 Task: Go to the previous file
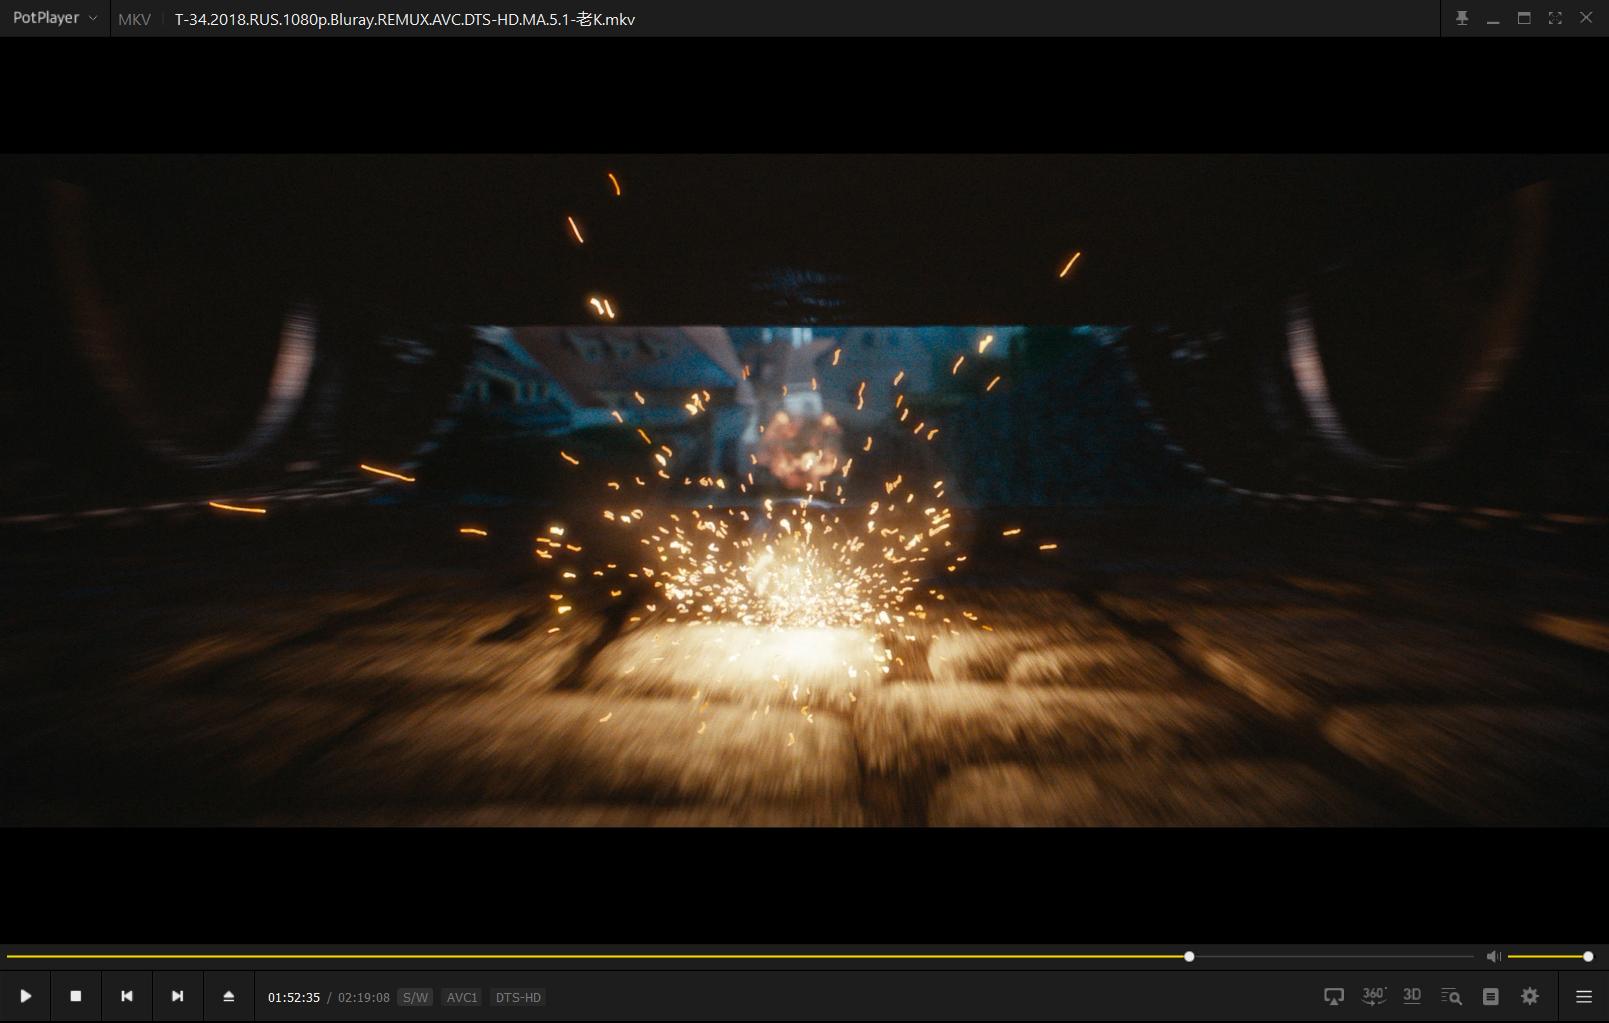(127, 996)
